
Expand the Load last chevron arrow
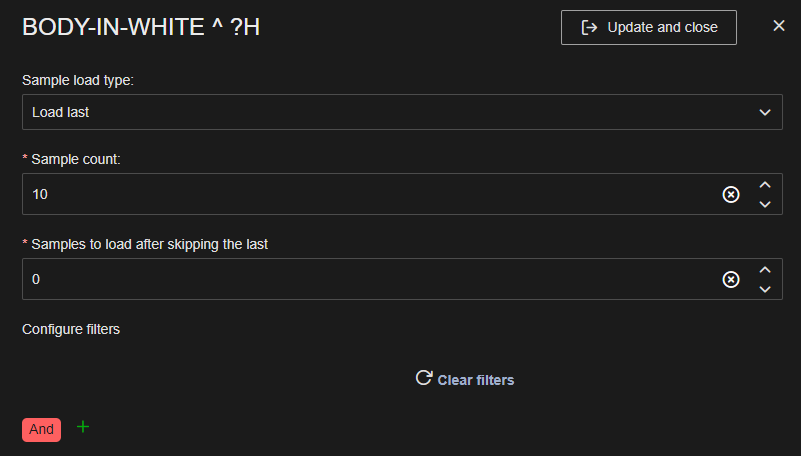(x=765, y=112)
